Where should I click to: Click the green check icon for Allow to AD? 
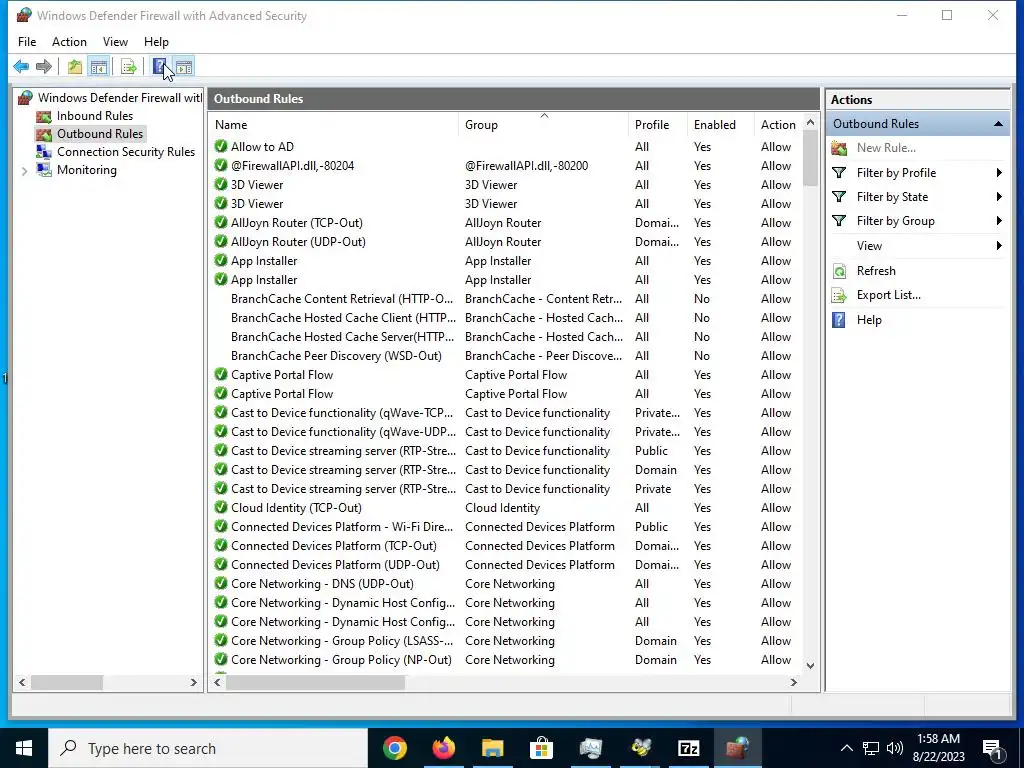pos(221,146)
